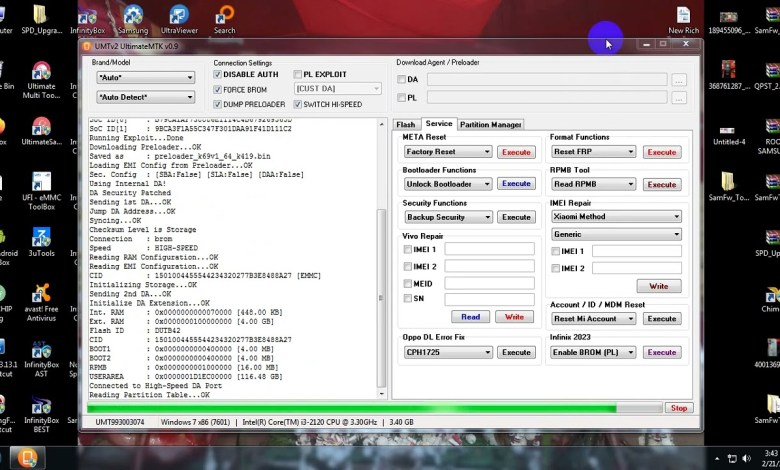The height and width of the screenshot is (470, 780).
Task: Click the Vivo Repair SN input field
Action: pos(489,299)
